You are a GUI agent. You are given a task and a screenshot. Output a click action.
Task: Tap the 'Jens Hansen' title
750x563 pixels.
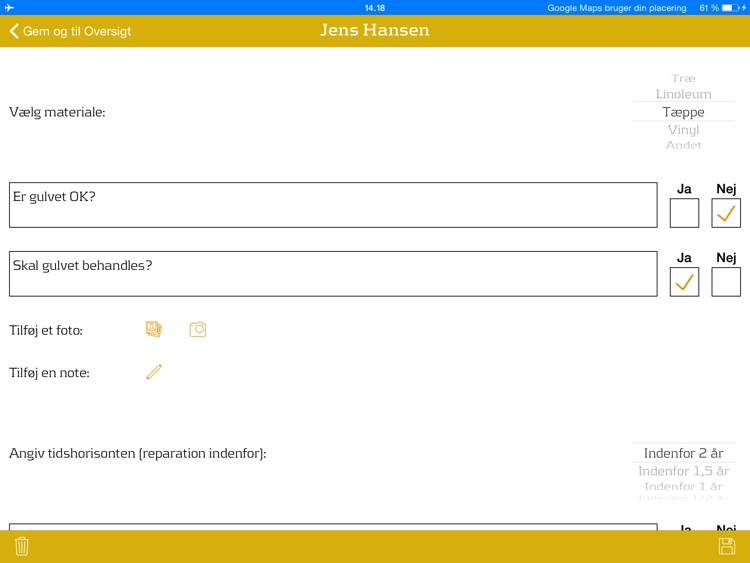(375, 30)
